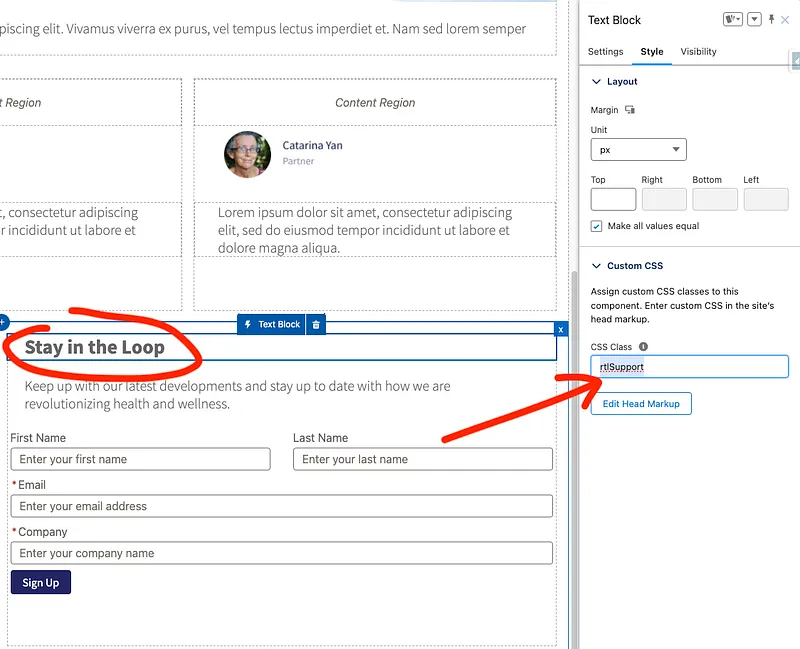
Task: Click the First Name input field
Action: (140, 459)
